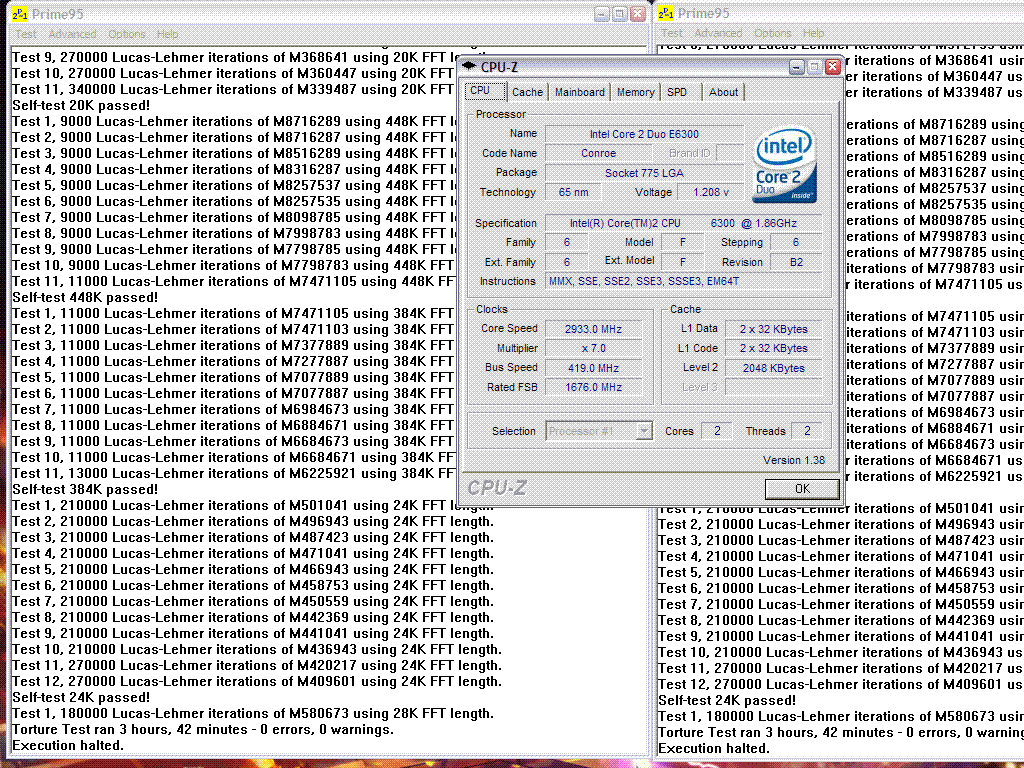This screenshot has height=768, width=1024.
Task: Click the Level 2 value "2048 KBytes"
Action: coord(773,368)
